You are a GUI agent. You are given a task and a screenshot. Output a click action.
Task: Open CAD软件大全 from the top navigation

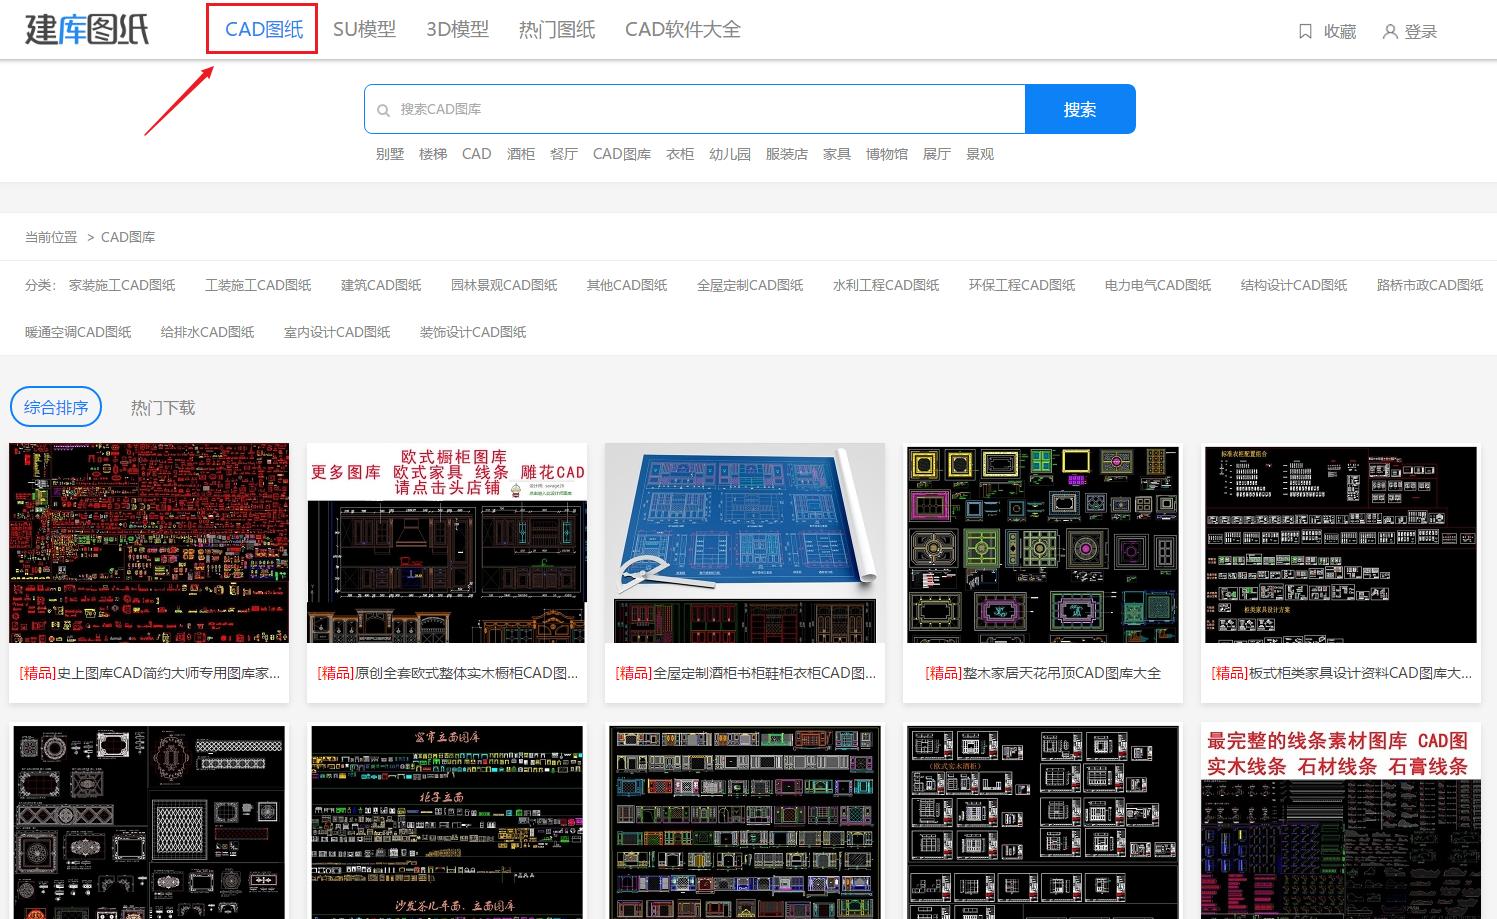(x=682, y=29)
